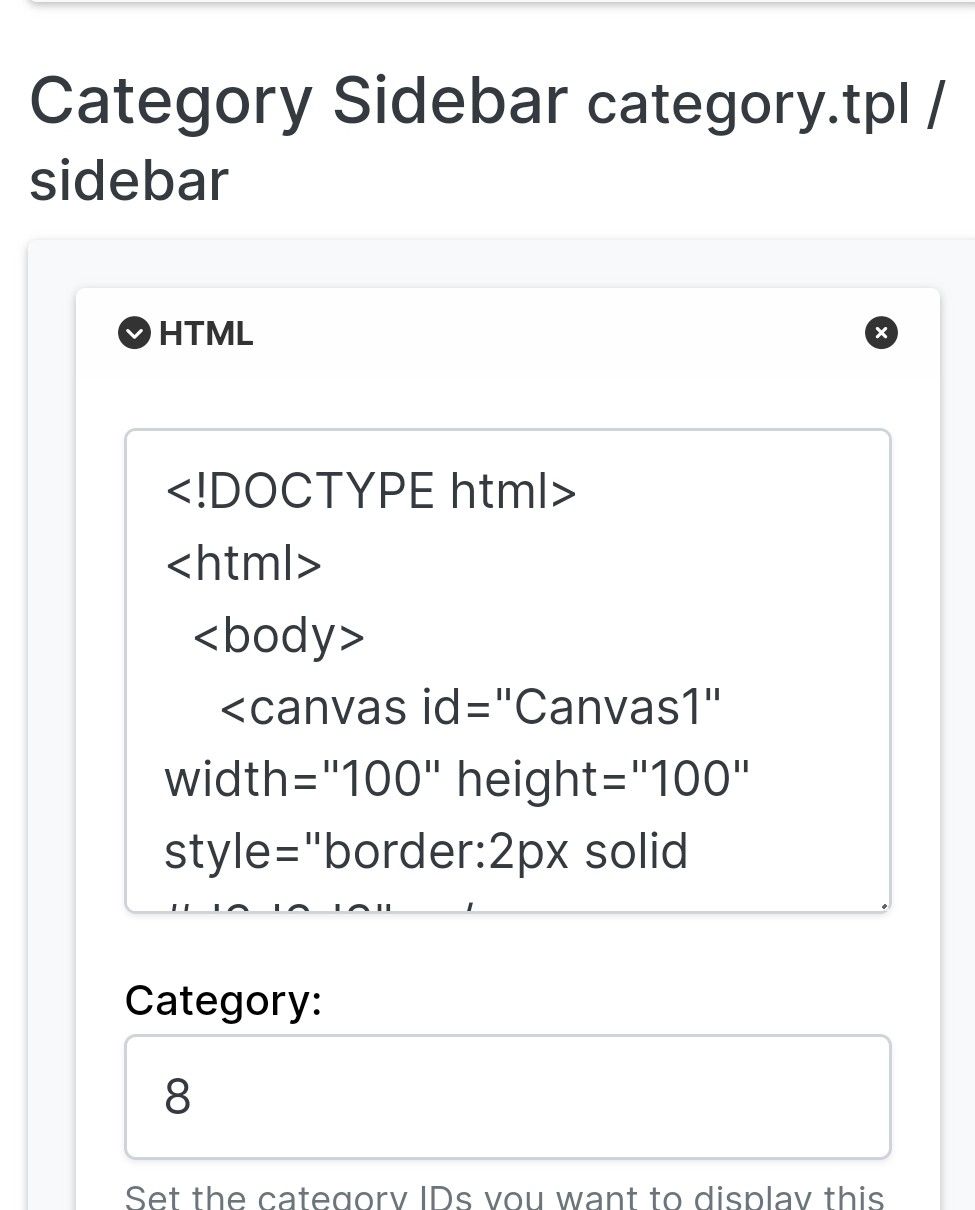This screenshot has width=975, height=1210.
Task: Click the value 8 in Category field
Action: (x=178, y=1097)
